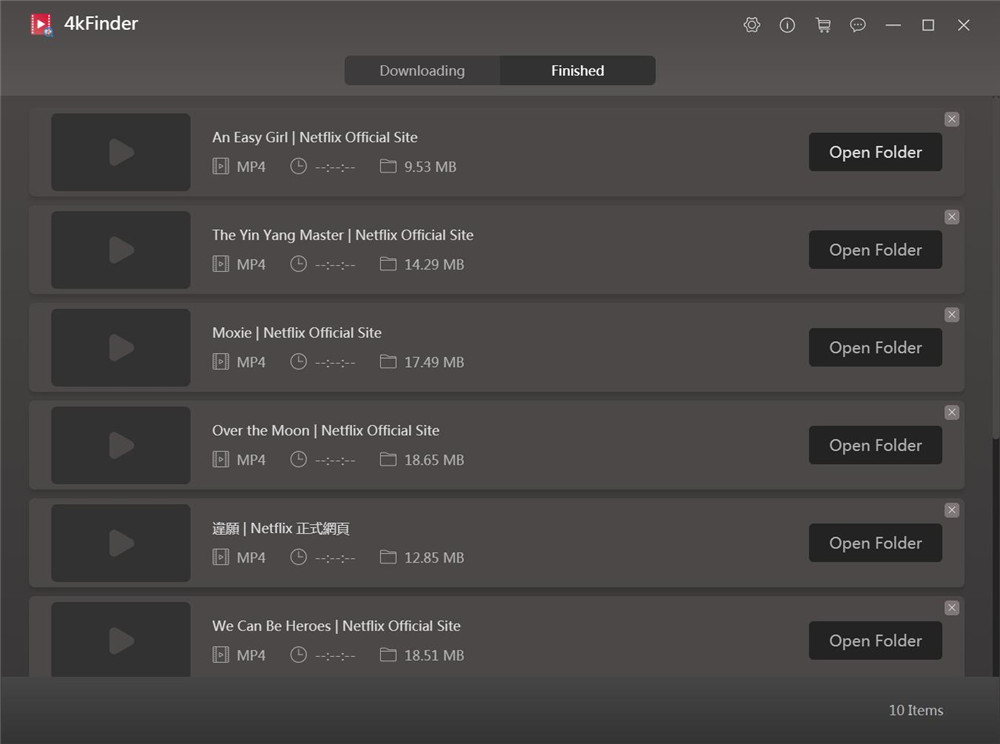
Task: Click the 4kFinder app logo icon
Action: tap(40, 23)
